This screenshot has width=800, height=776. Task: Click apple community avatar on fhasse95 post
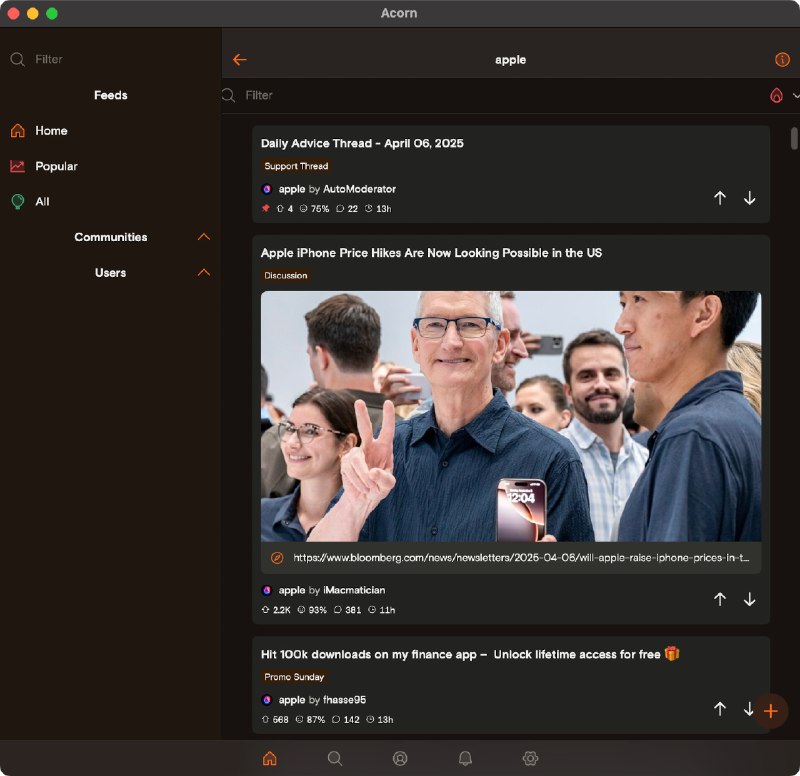click(x=266, y=700)
